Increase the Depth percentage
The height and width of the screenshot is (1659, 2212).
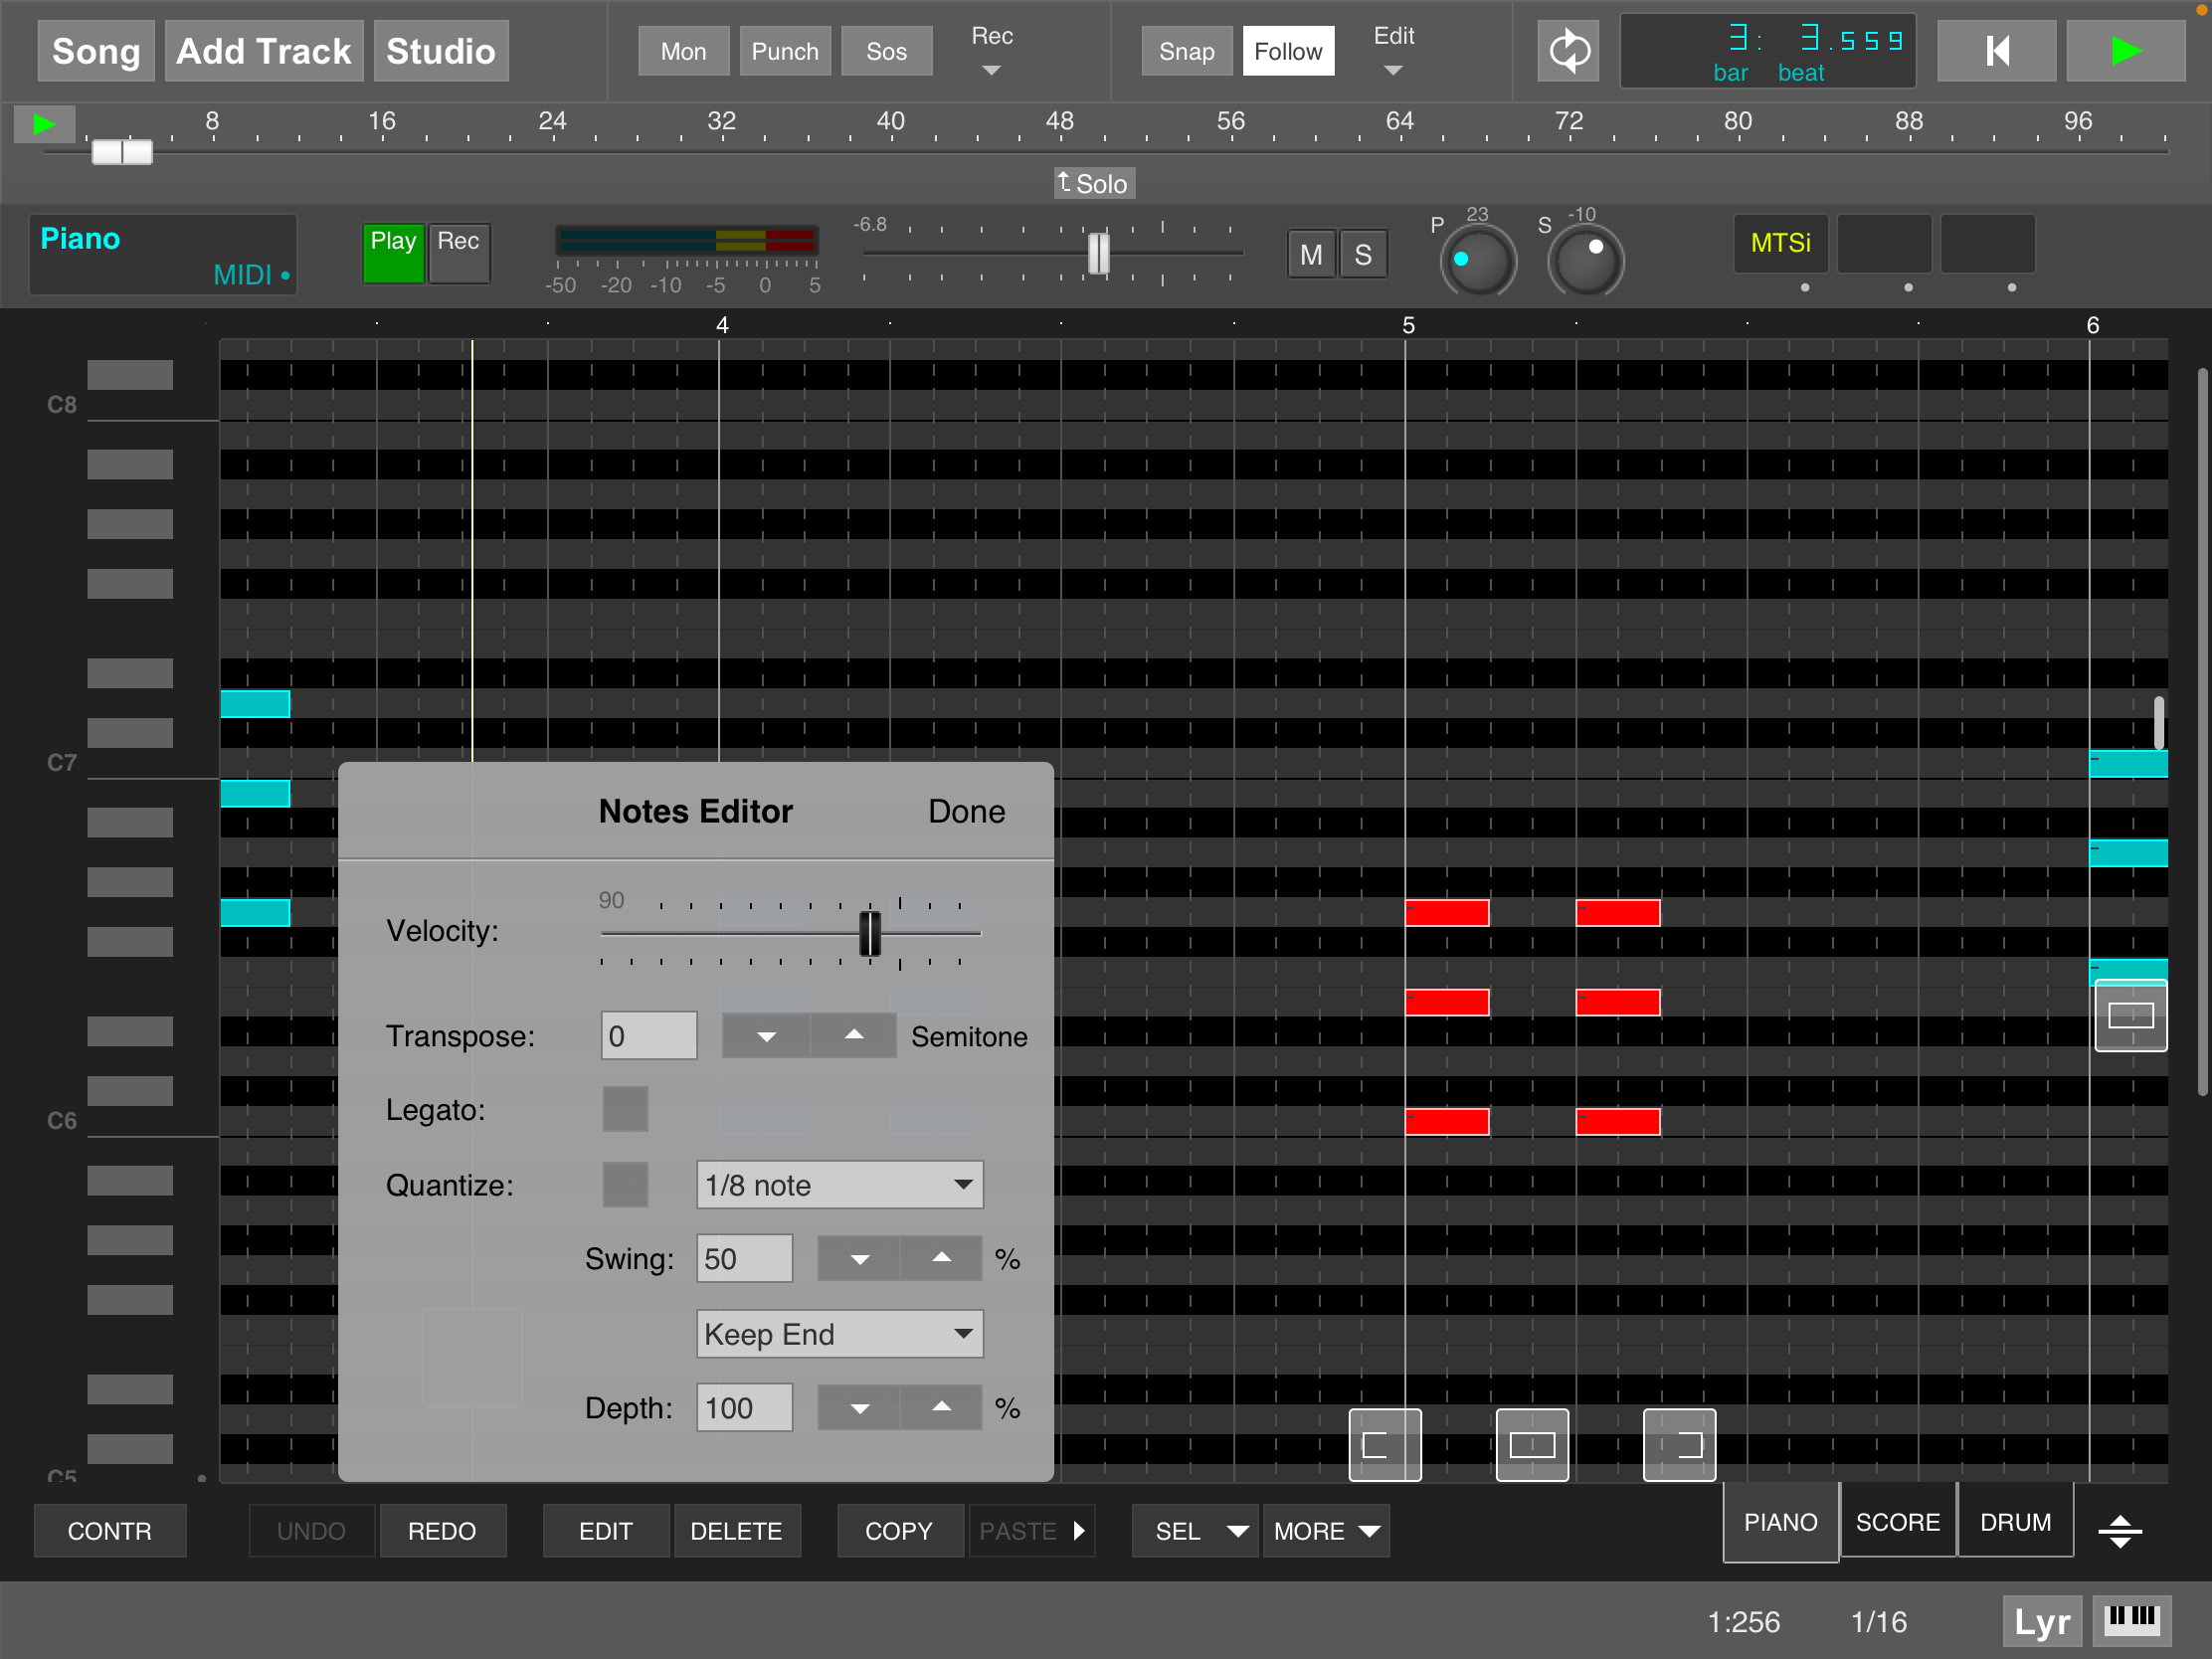(941, 1408)
